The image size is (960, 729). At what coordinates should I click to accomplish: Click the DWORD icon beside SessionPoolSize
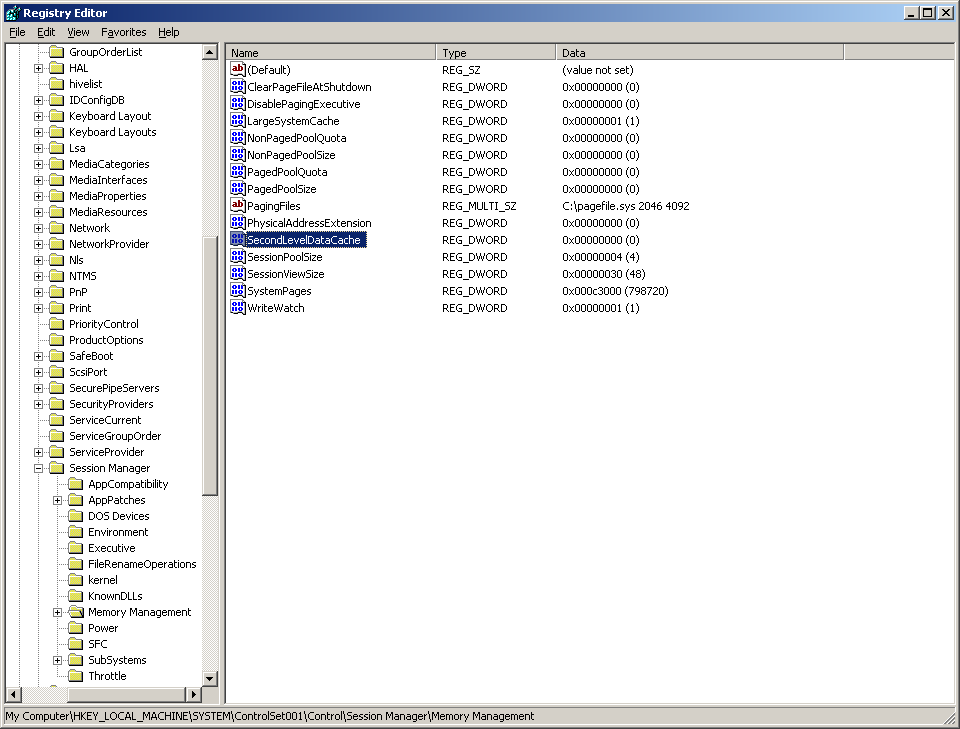(x=238, y=256)
